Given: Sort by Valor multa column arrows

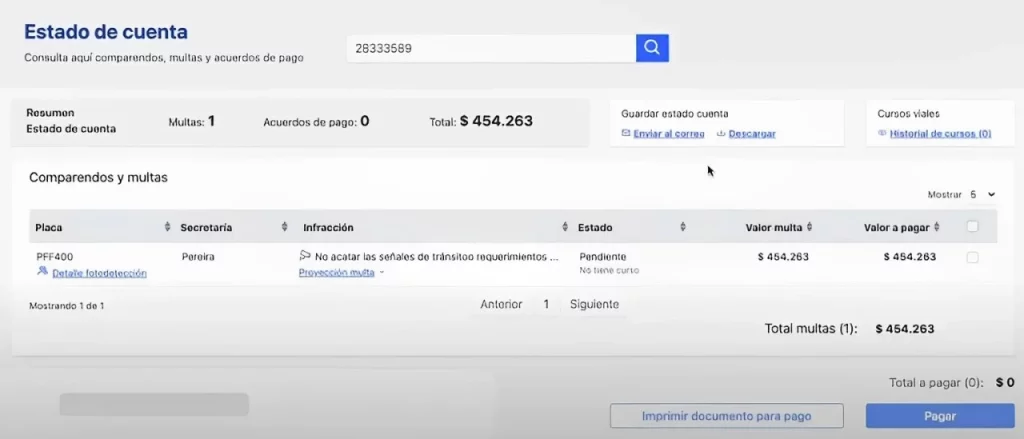Looking at the screenshot, I should tap(810, 227).
